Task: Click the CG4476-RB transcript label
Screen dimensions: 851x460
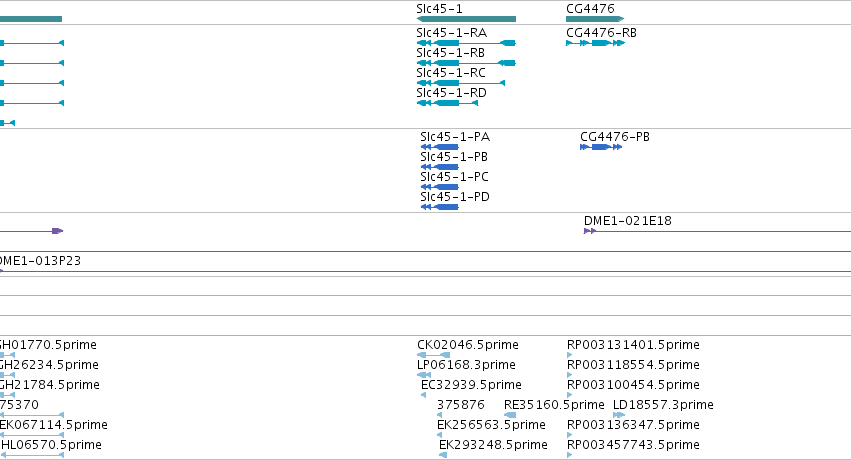Action: click(601, 33)
